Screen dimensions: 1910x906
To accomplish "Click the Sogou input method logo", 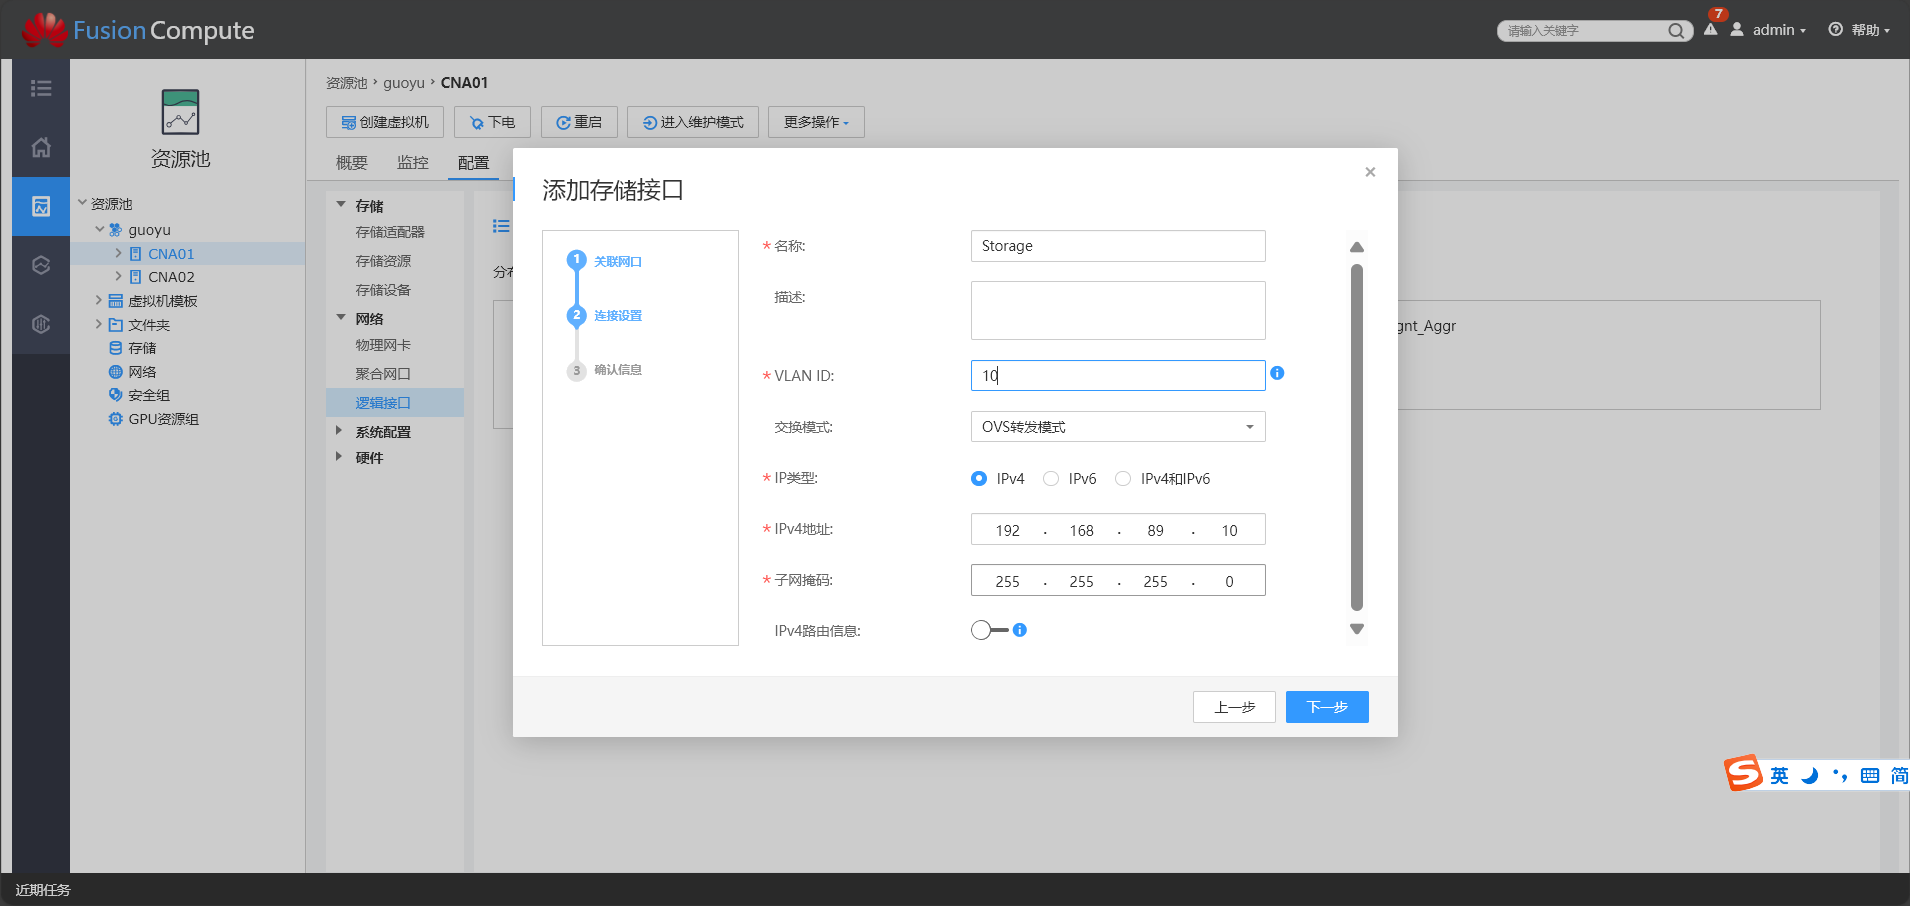I will tap(1743, 773).
